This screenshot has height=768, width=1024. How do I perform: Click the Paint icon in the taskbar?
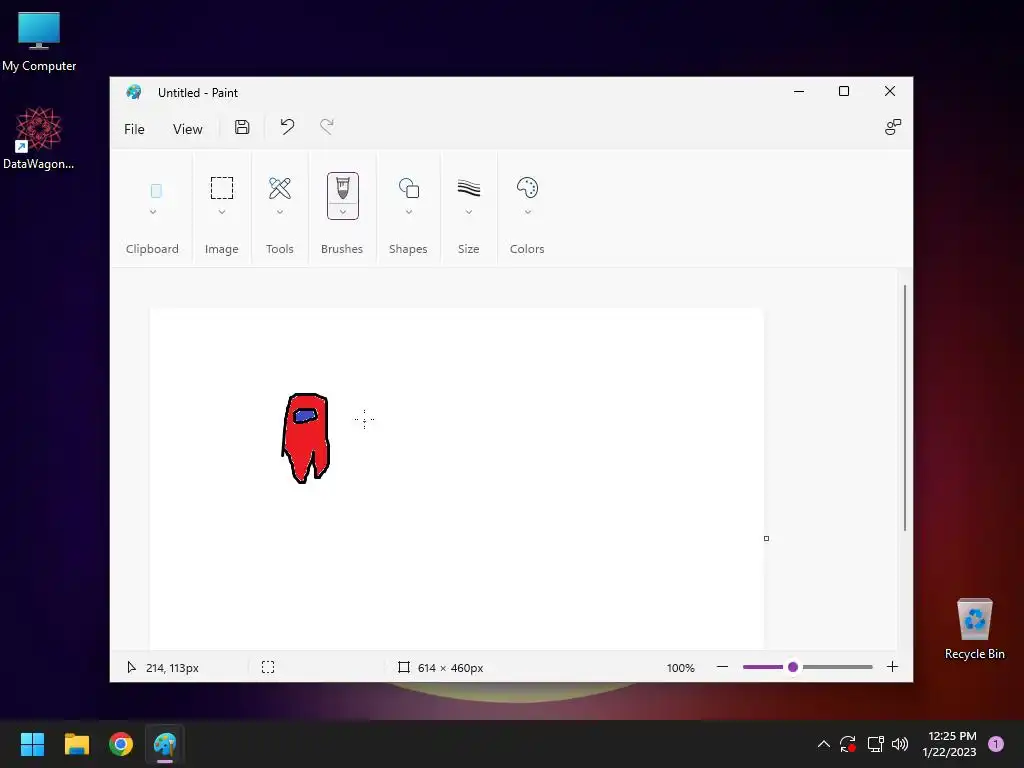[x=165, y=744]
